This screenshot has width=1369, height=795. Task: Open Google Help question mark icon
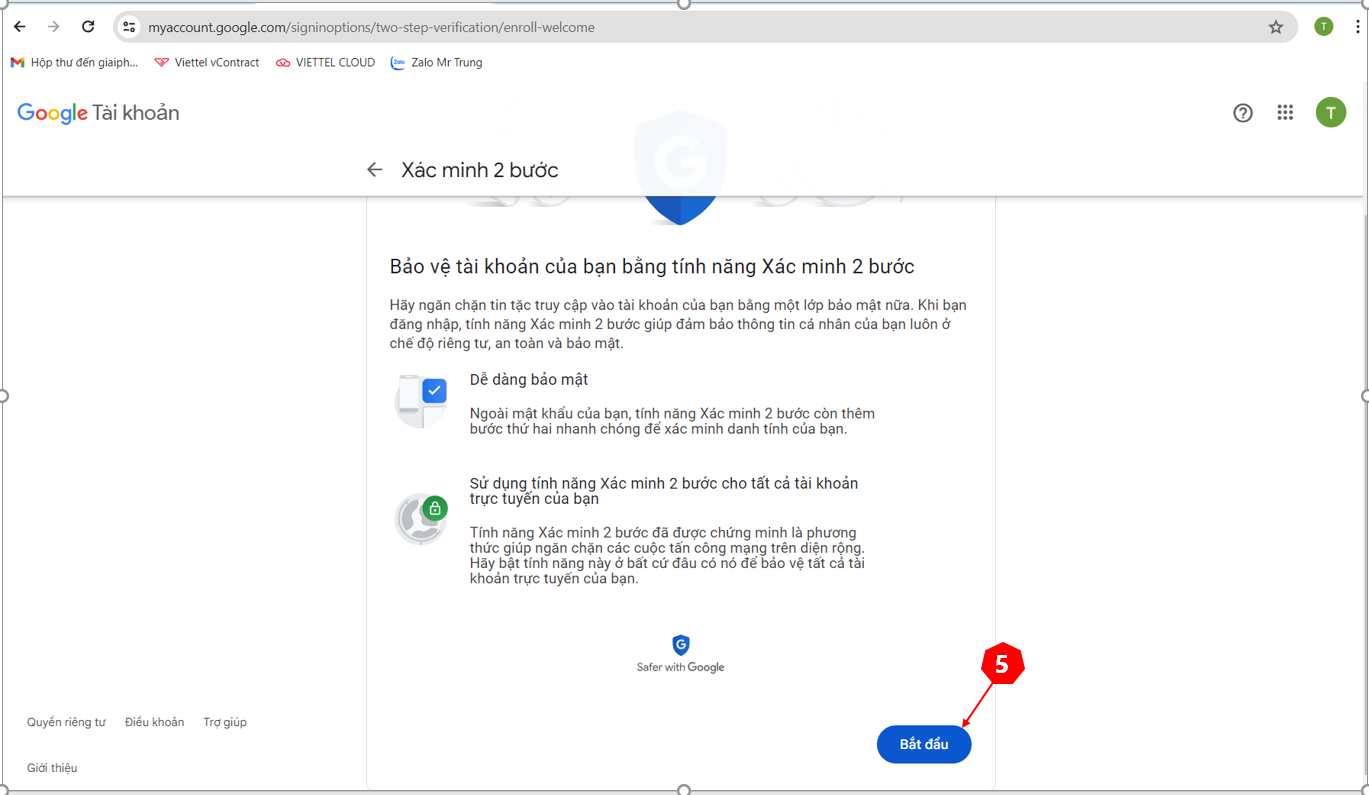[1243, 113]
